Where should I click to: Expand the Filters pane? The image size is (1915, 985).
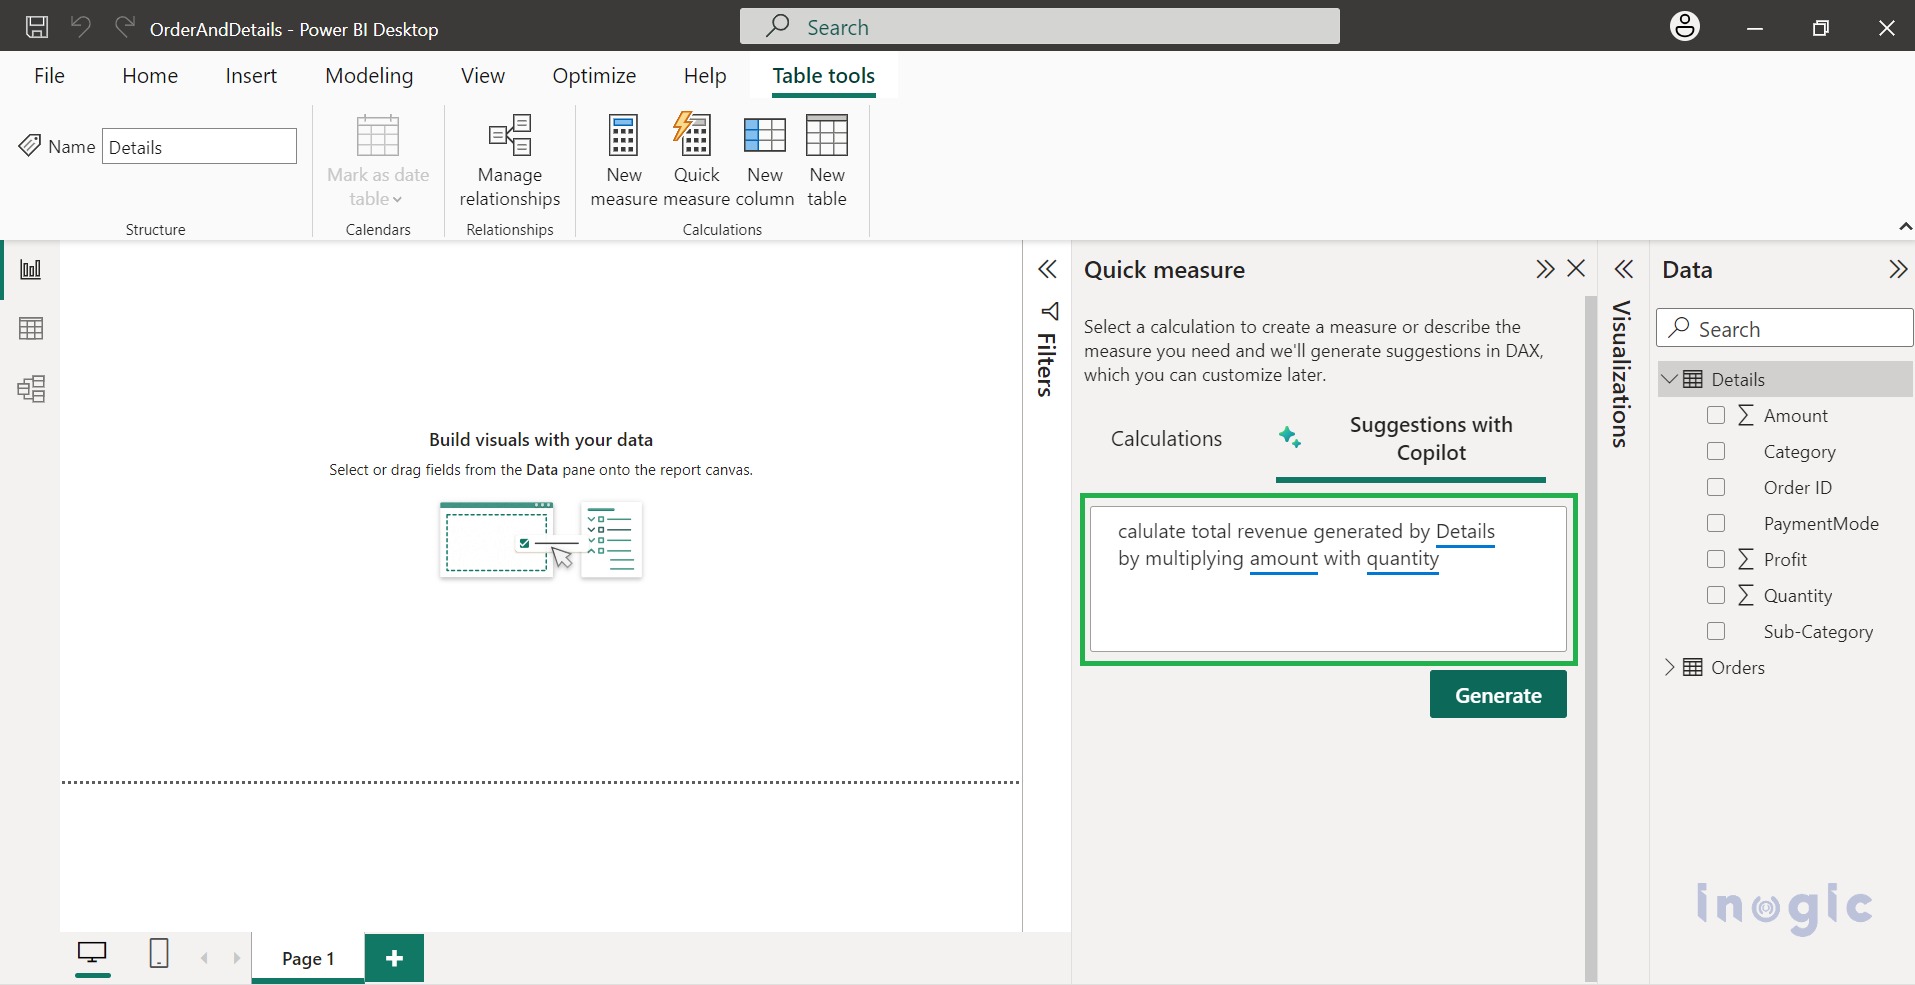[x=1047, y=269]
